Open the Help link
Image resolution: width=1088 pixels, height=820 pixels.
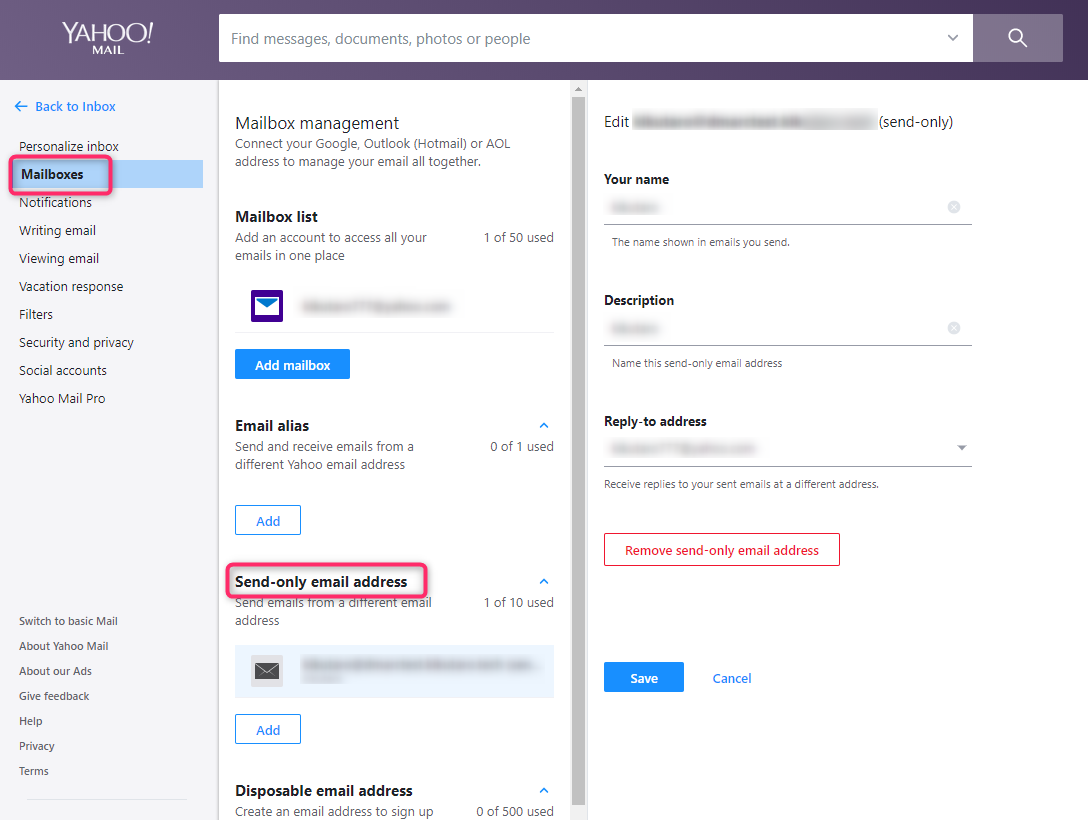[31, 721]
